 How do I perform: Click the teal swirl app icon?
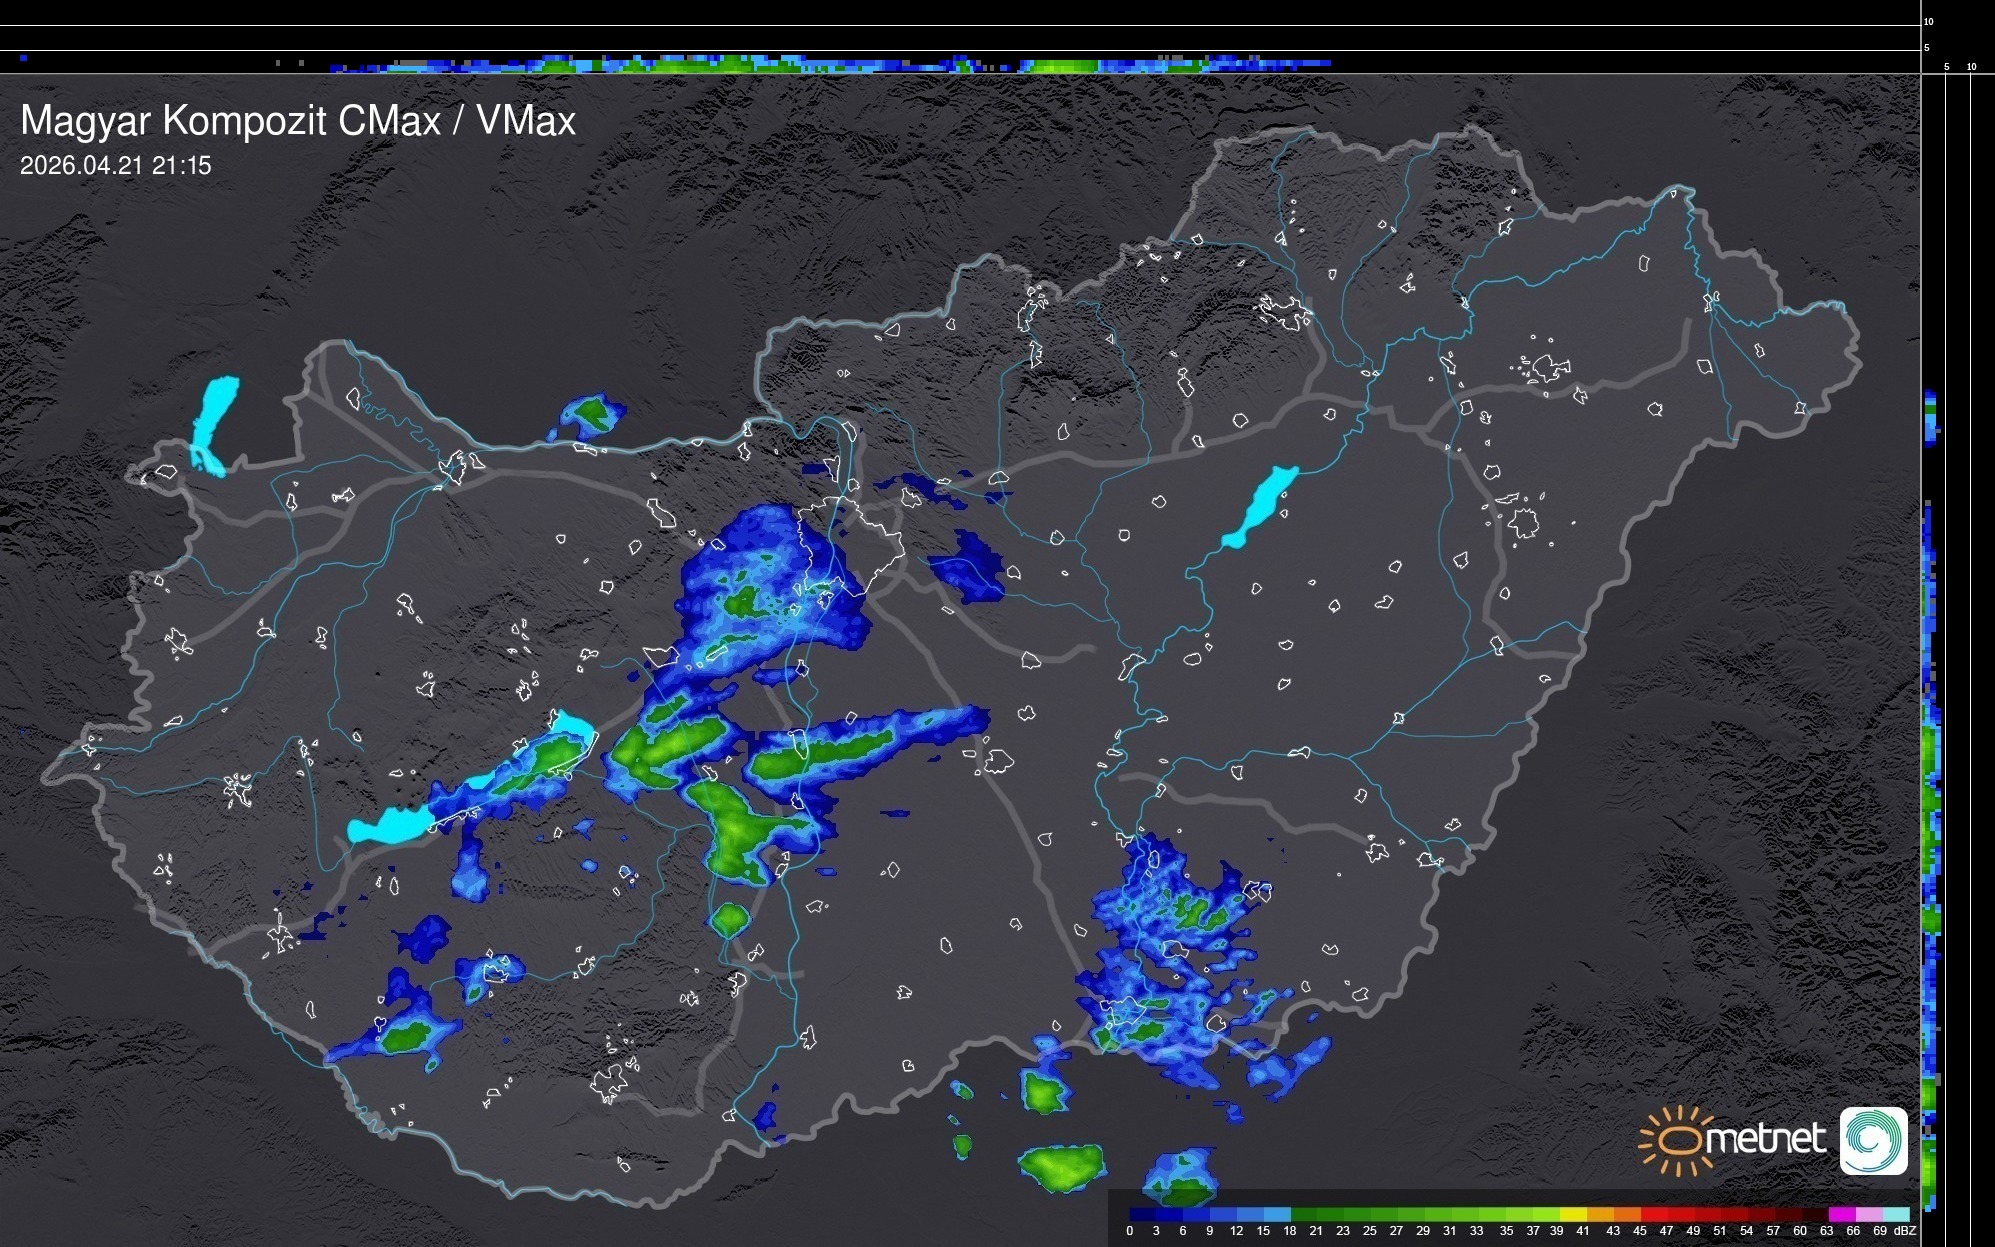(1874, 1140)
